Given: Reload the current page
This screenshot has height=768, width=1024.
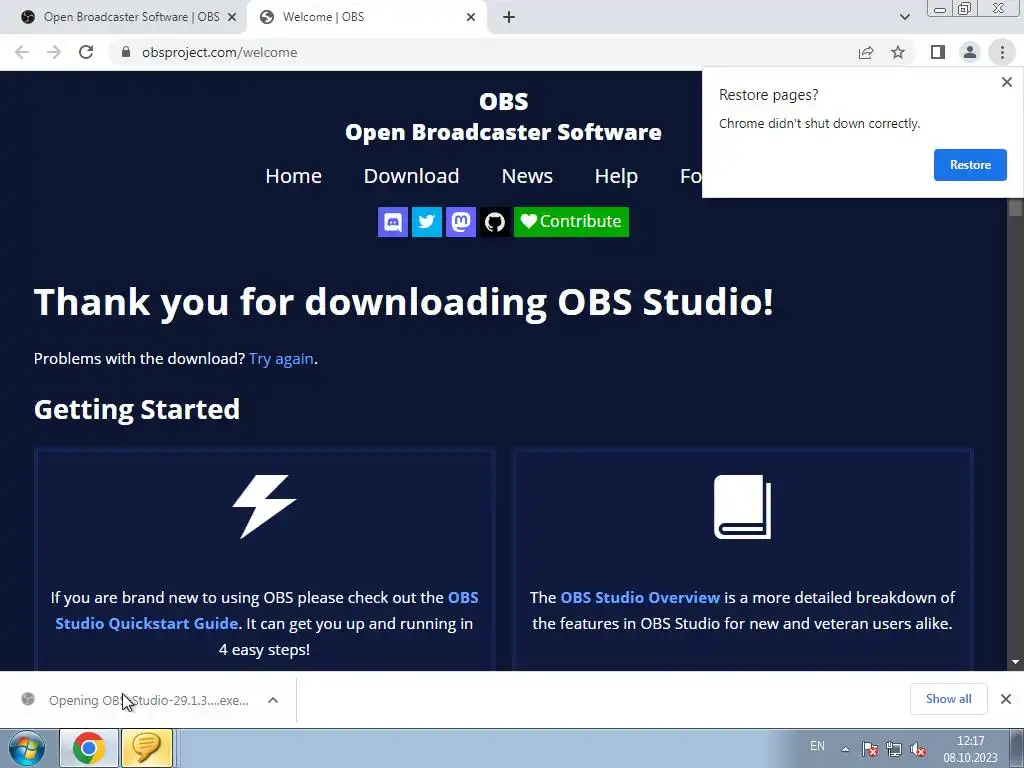Looking at the screenshot, I should click(x=86, y=52).
